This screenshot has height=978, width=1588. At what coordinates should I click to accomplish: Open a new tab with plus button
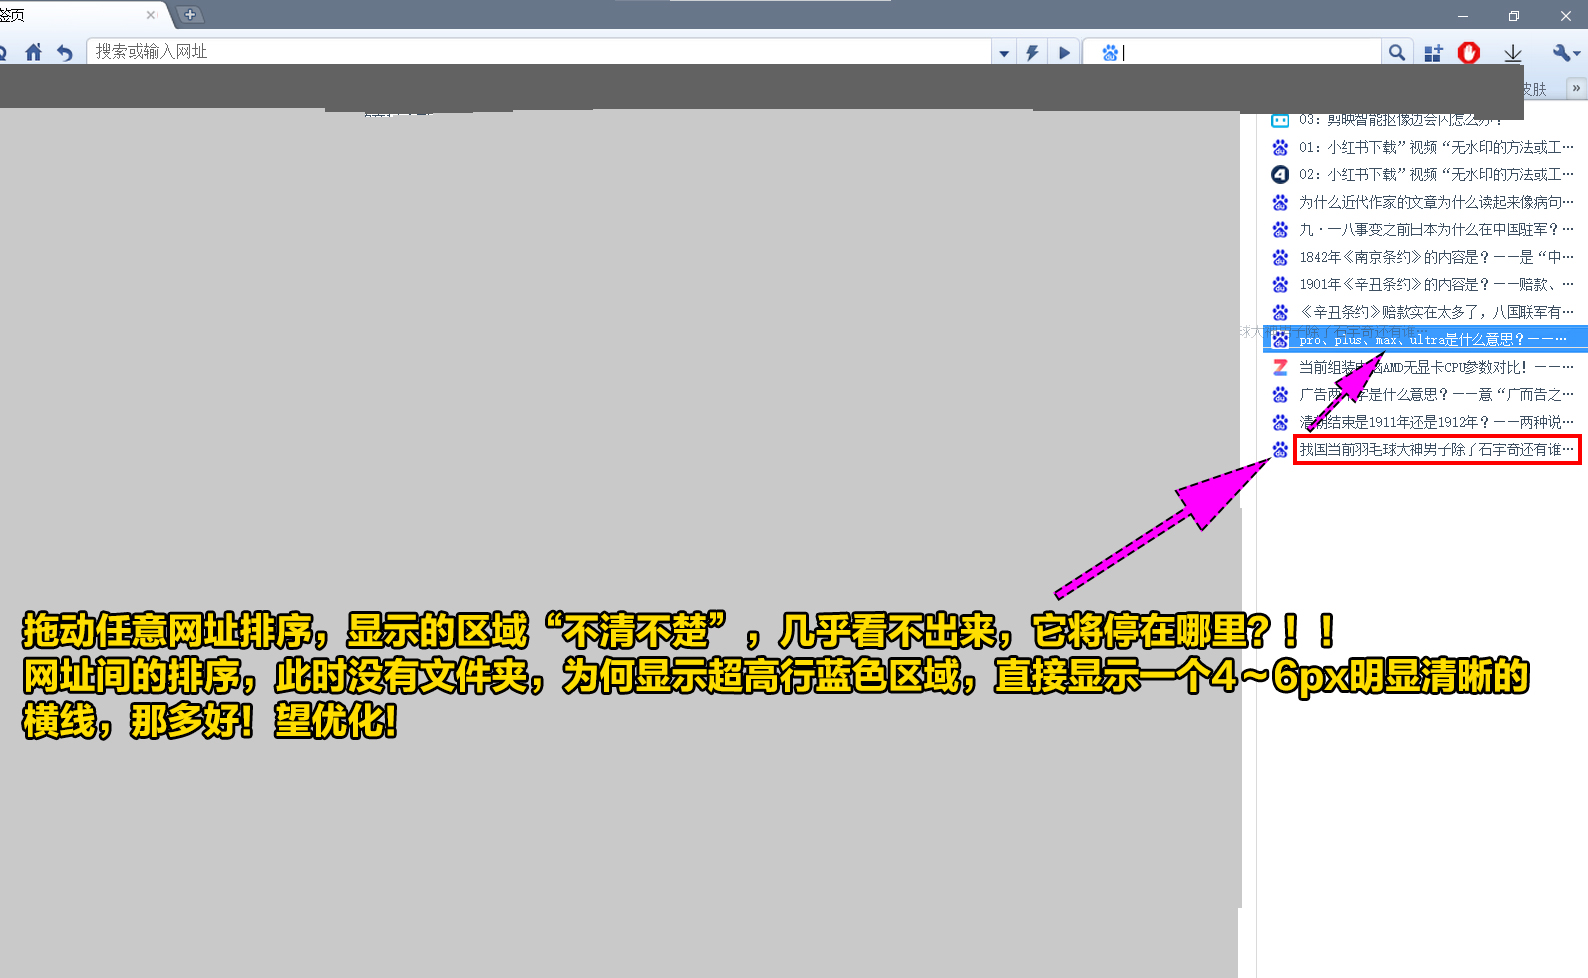190,14
